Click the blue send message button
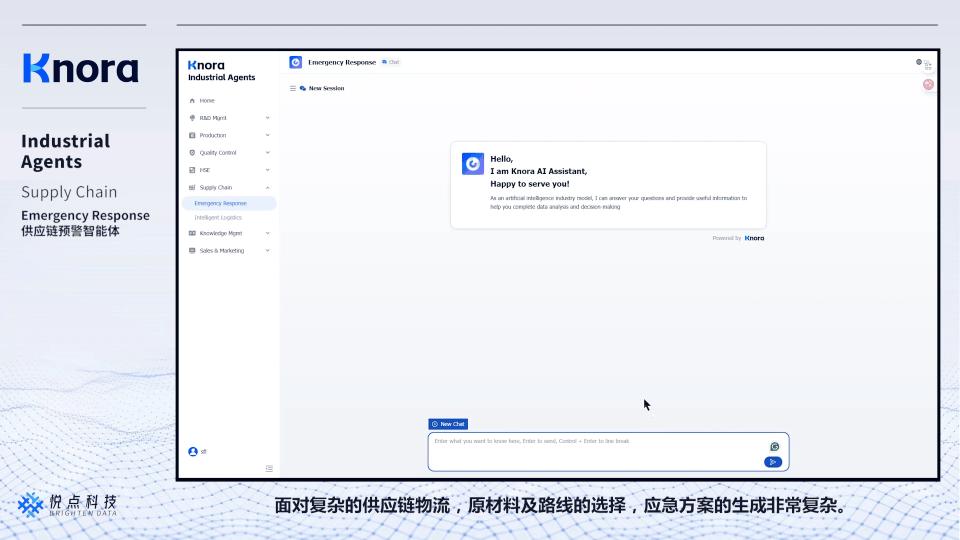The height and width of the screenshot is (540, 960). click(772, 462)
